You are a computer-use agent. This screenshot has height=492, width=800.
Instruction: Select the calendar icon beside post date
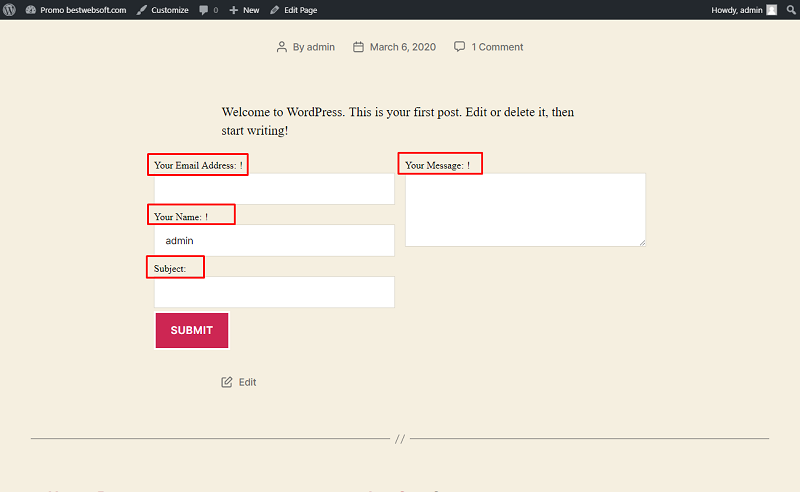point(358,47)
